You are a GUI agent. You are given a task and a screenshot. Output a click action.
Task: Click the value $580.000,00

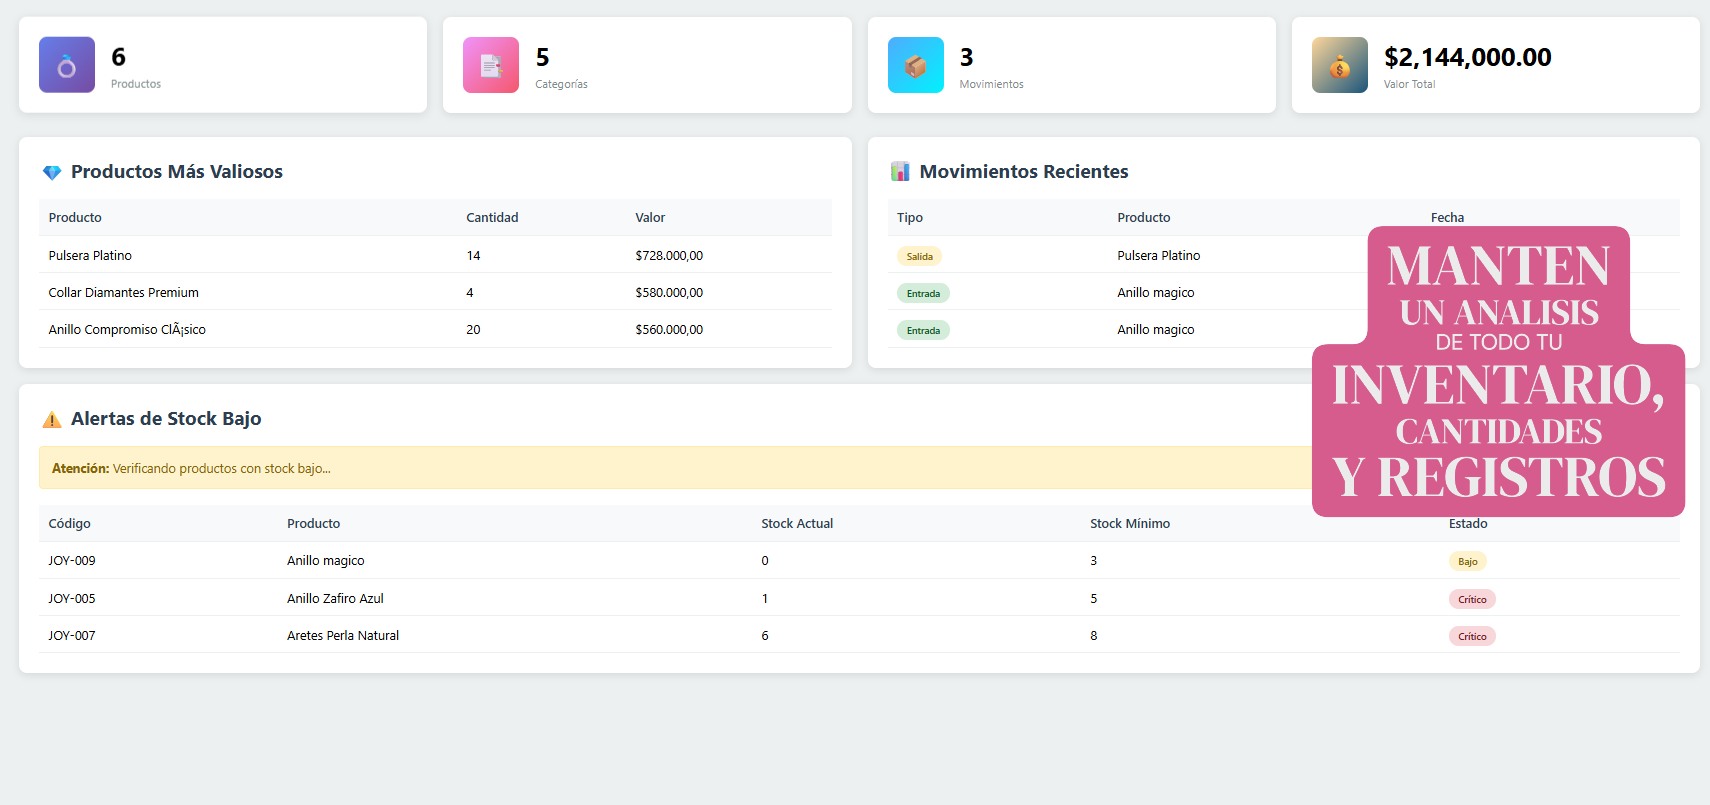pyautogui.click(x=669, y=293)
